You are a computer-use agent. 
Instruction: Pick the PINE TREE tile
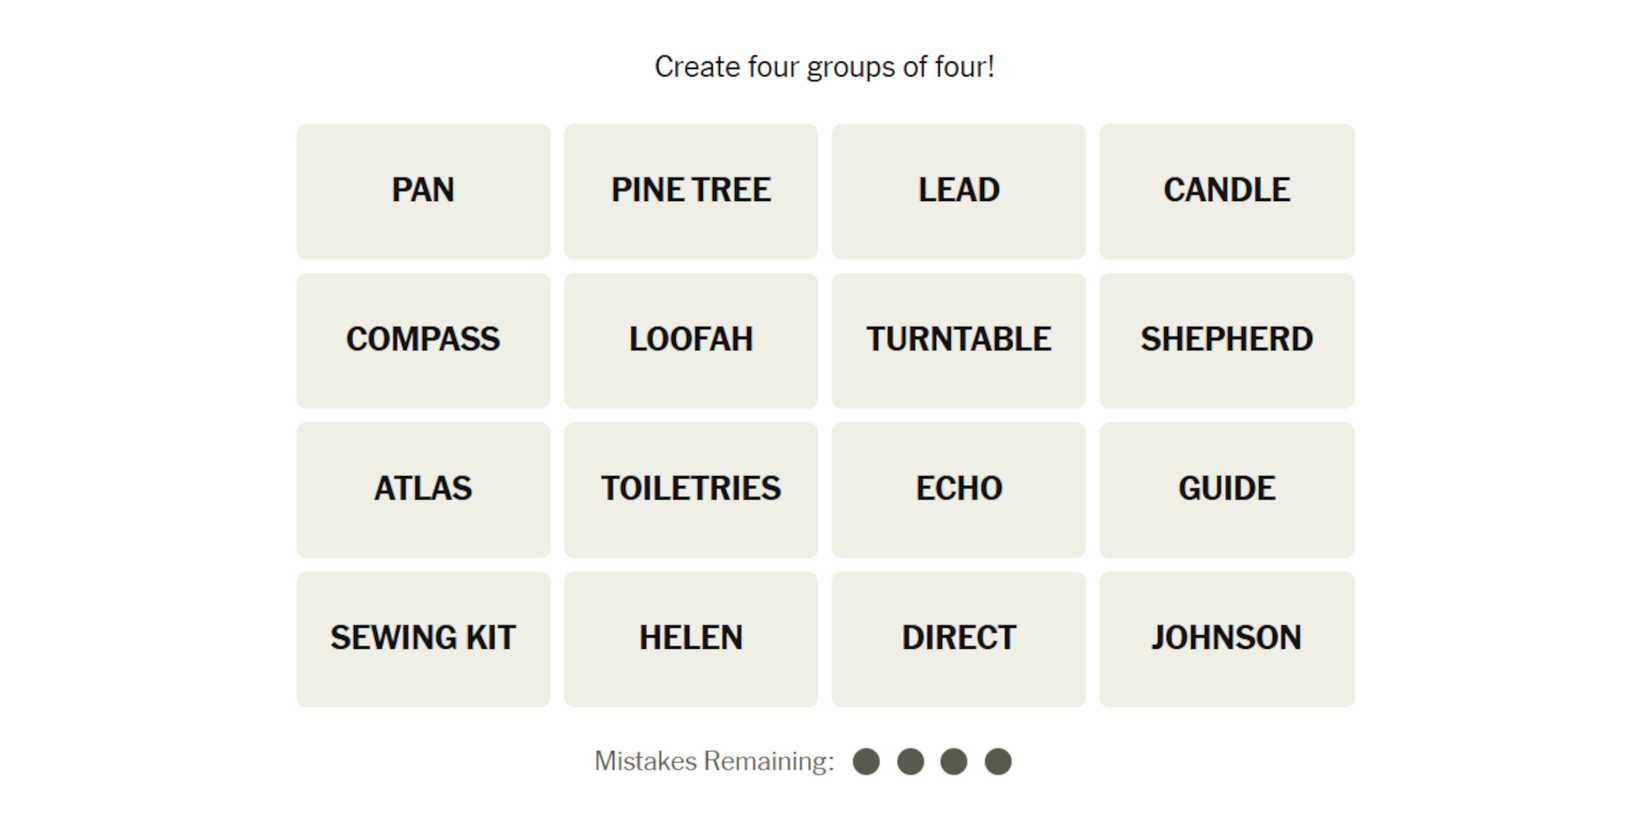pyautogui.click(x=691, y=191)
